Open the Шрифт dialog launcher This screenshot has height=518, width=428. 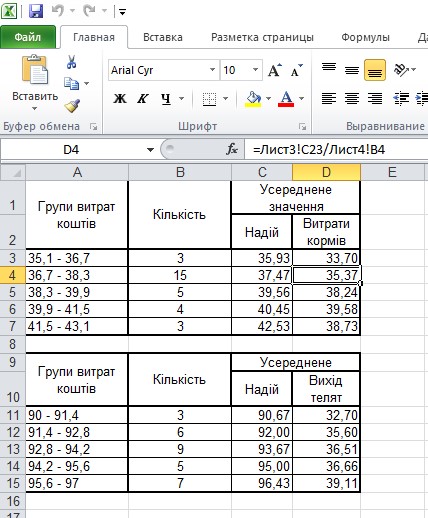pos(302,126)
